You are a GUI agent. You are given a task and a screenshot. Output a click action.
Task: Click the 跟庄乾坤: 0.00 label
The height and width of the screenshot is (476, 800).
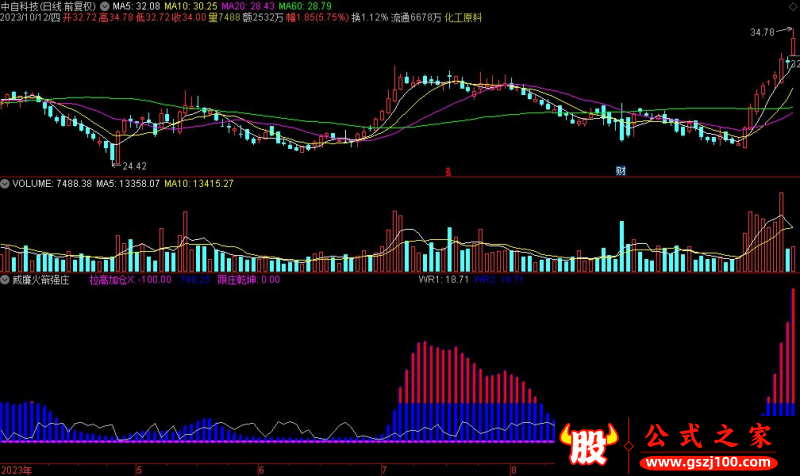pos(248,280)
